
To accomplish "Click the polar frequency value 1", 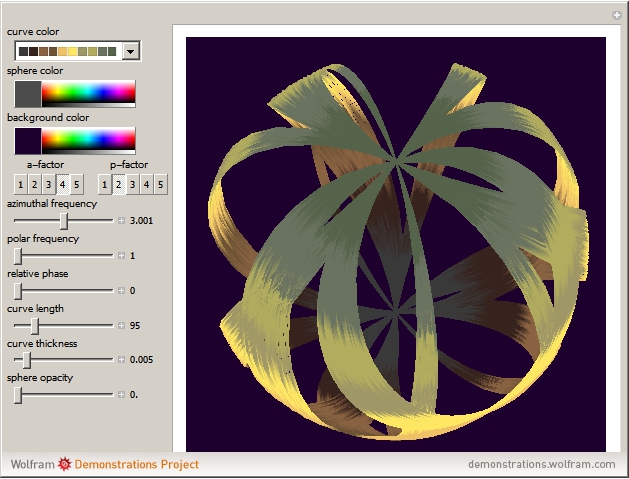I will (133, 256).
